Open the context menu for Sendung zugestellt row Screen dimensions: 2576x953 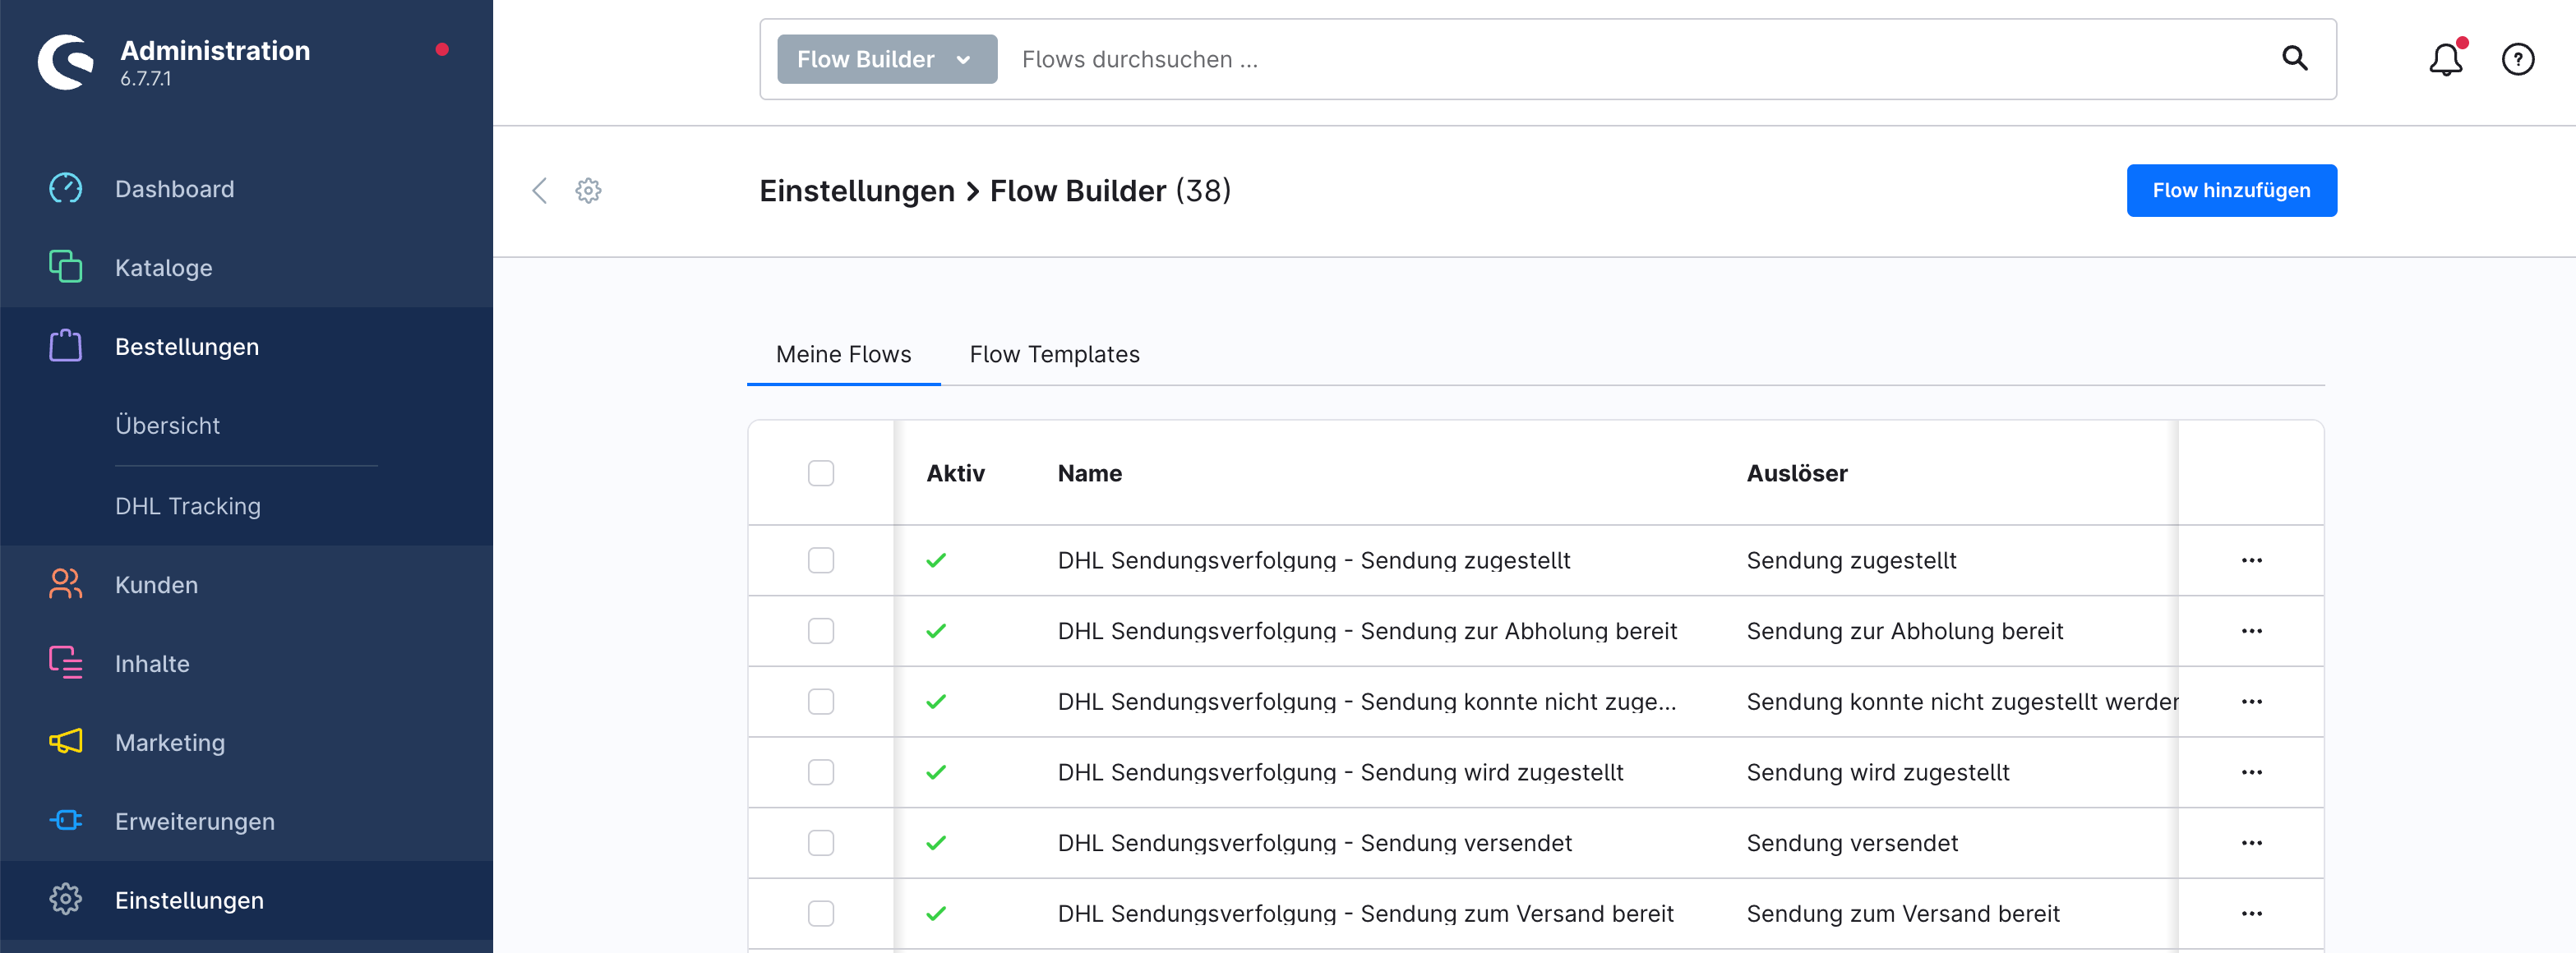(2252, 560)
